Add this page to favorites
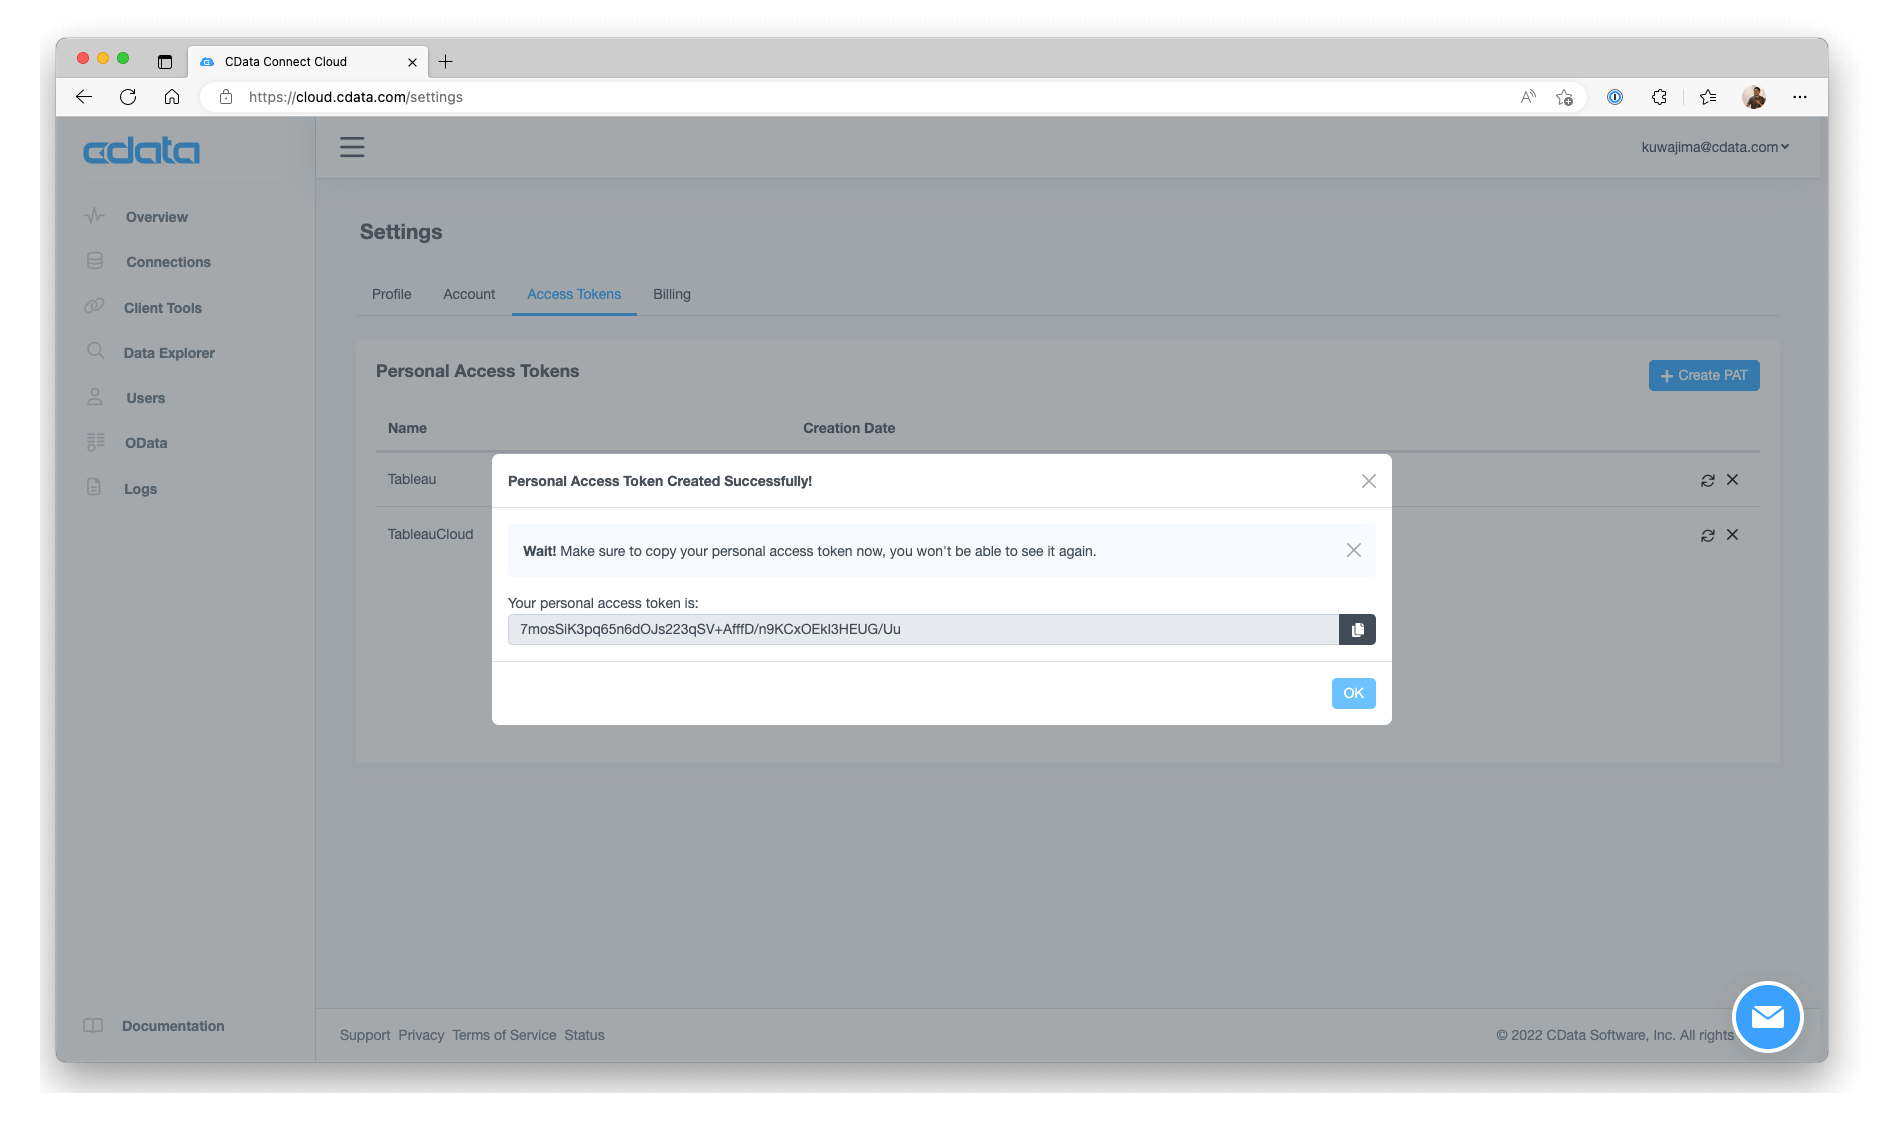The height and width of the screenshot is (1136, 1884). pos(1564,97)
